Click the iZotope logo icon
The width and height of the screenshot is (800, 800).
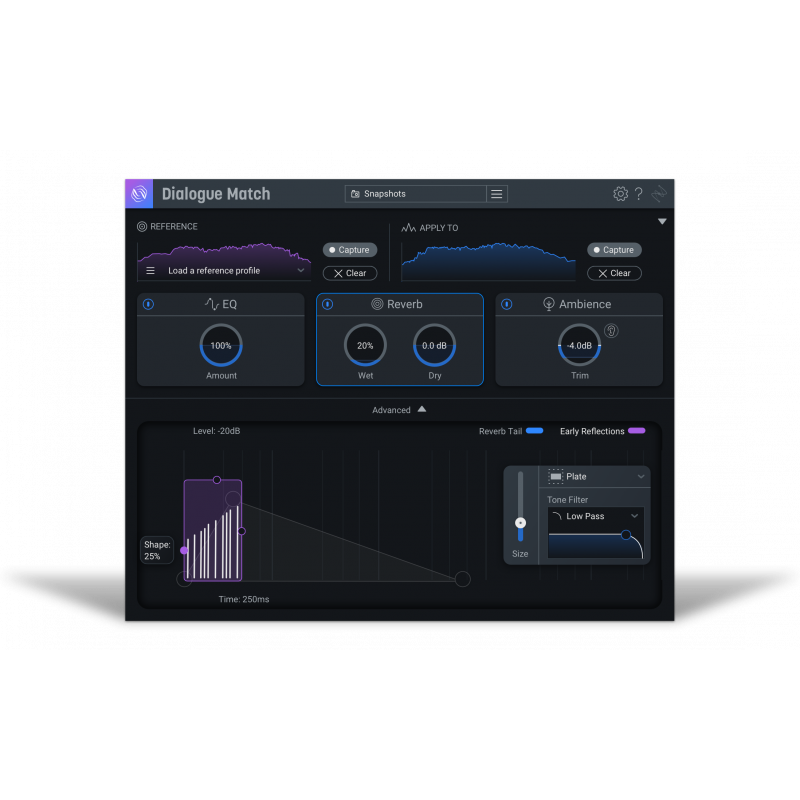click(x=139, y=194)
